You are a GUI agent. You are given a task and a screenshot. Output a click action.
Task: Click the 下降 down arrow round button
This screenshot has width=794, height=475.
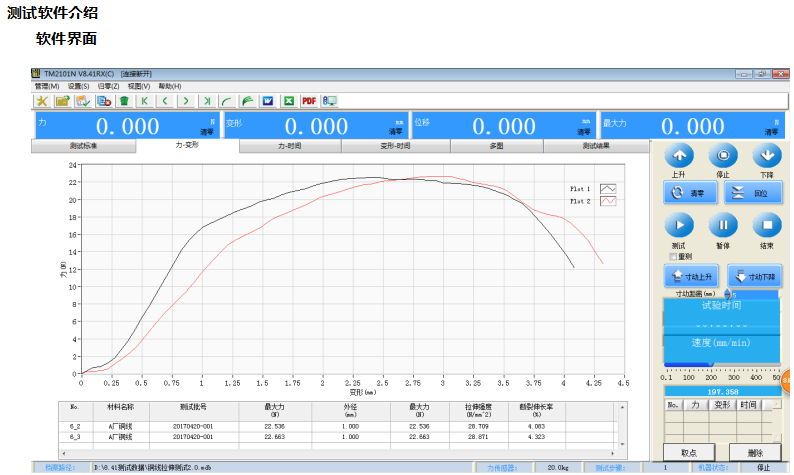click(x=767, y=156)
